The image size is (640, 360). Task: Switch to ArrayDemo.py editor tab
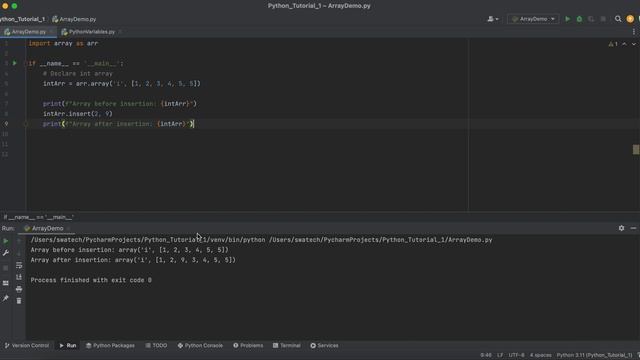click(x=28, y=31)
